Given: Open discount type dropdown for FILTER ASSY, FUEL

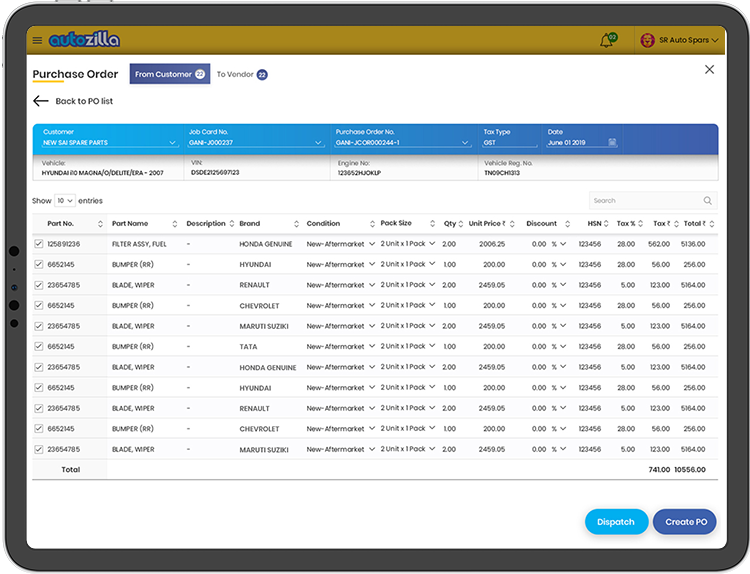Looking at the screenshot, I should [563, 243].
